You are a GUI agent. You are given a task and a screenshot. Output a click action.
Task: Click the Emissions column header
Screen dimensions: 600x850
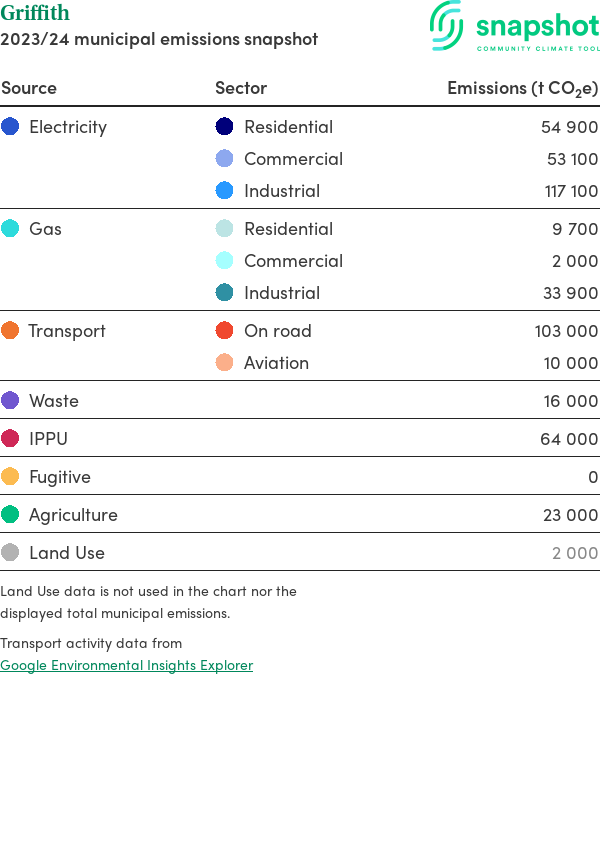click(522, 88)
